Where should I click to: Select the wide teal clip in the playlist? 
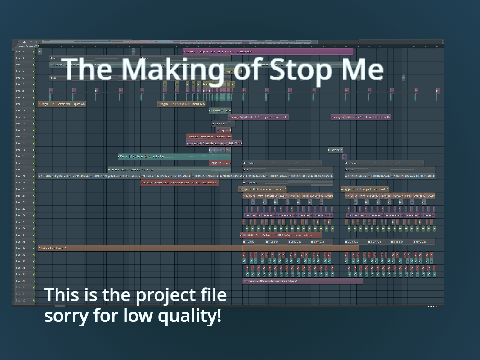(174, 156)
